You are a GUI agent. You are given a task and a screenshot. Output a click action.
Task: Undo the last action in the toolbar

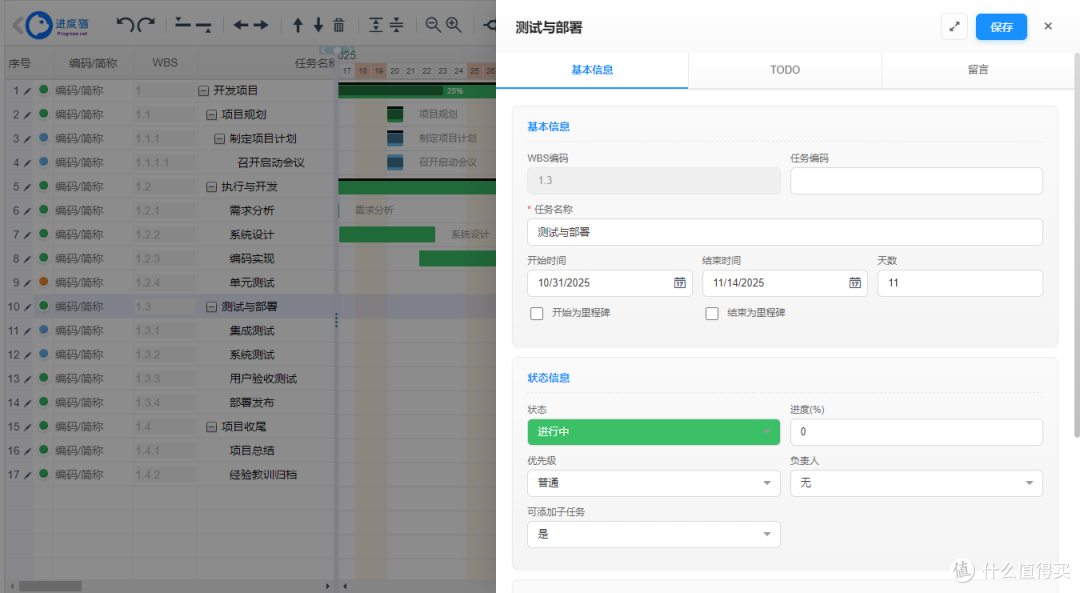point(125,25)
